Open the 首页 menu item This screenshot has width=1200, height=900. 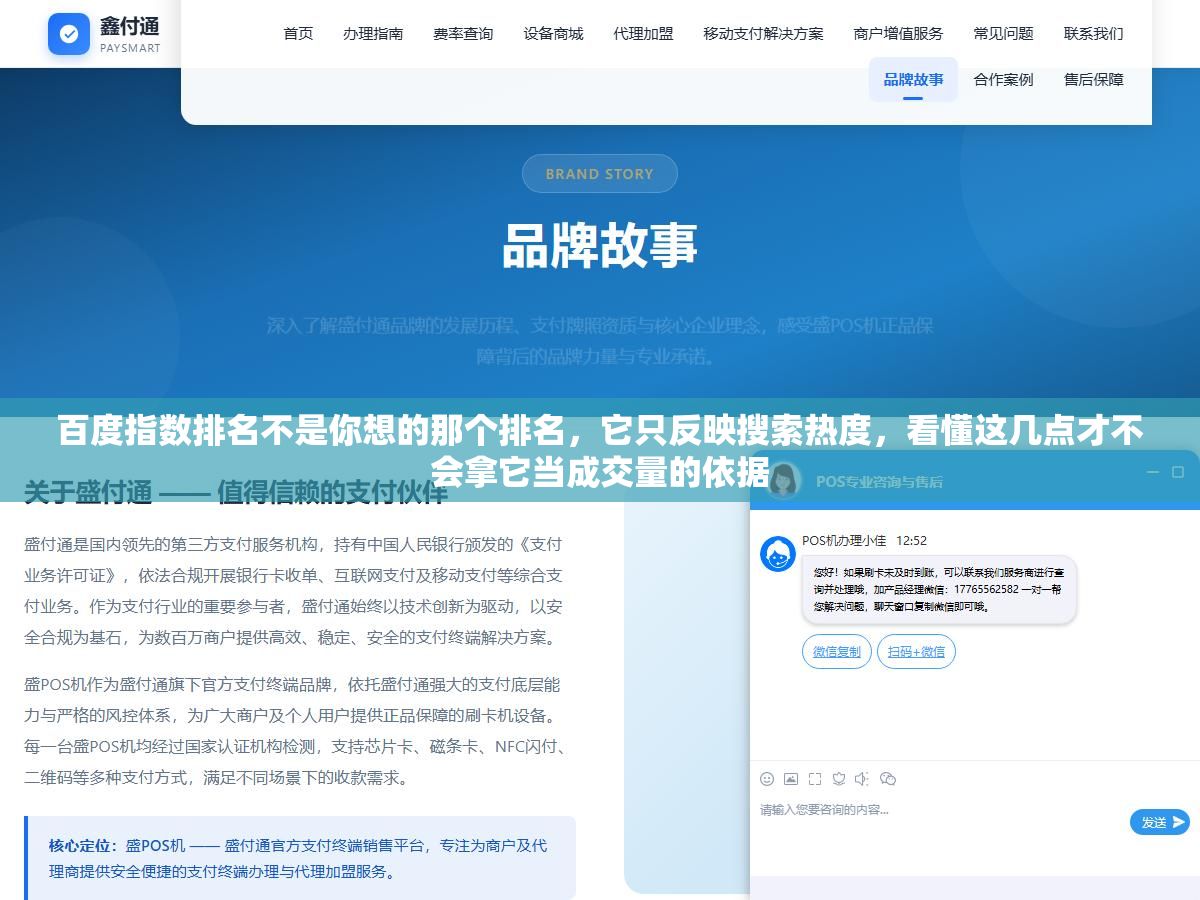coord(298,33)
